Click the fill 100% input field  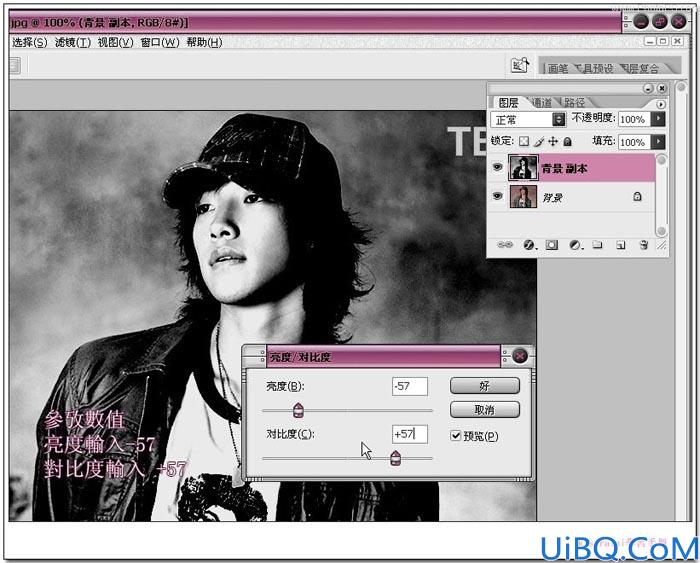[x=633, y=142]
